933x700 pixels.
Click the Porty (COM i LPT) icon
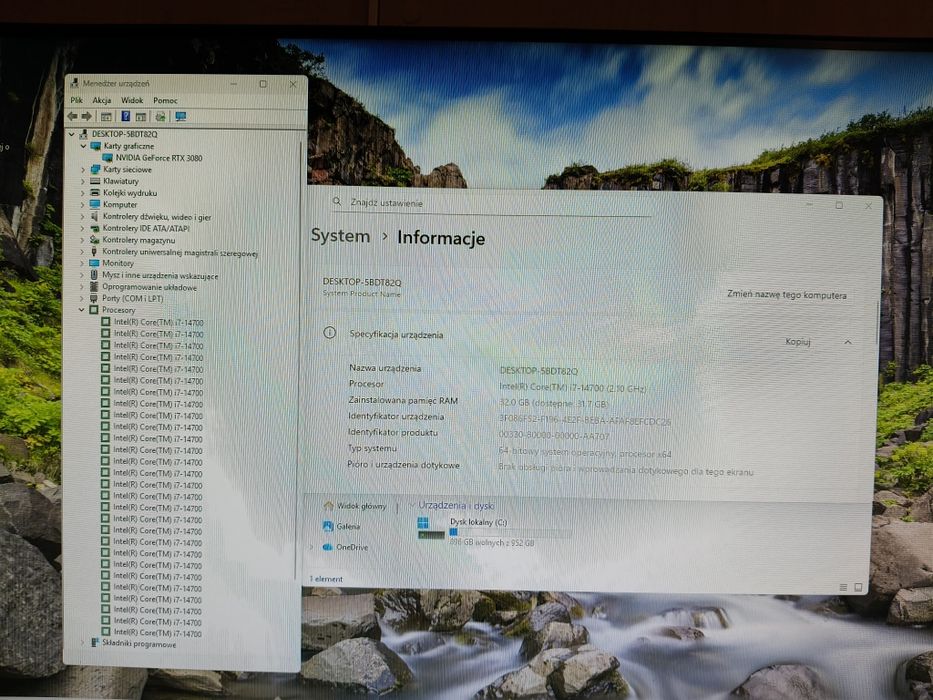click(93, 298)
